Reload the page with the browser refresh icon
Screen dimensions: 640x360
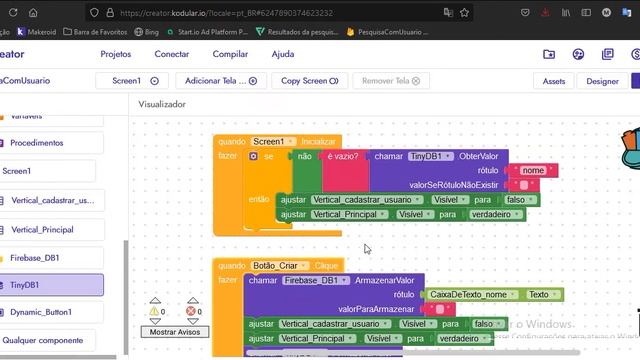[13, 13]
